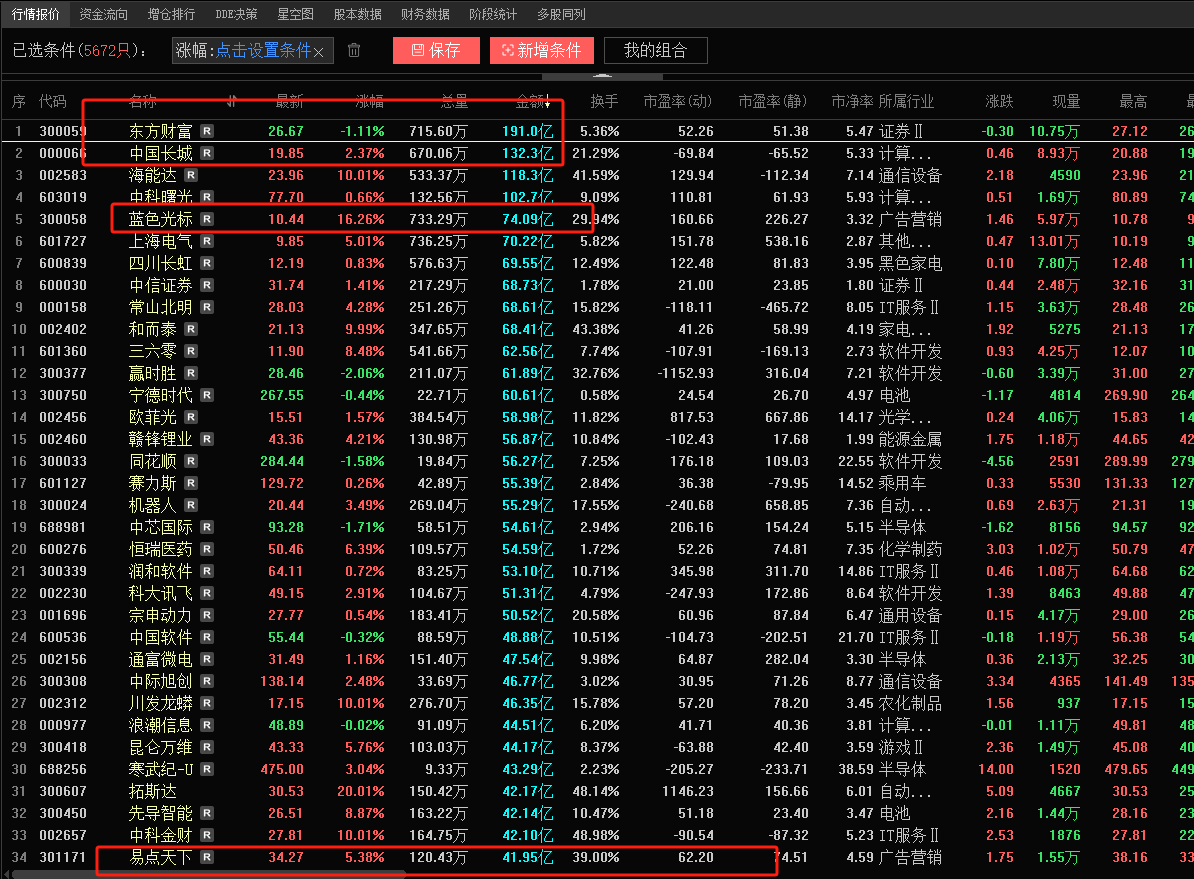The height and width of the screenshot is (879, 1194).
Task: Click the 润和软件 stock name
Action: (161, 571)
